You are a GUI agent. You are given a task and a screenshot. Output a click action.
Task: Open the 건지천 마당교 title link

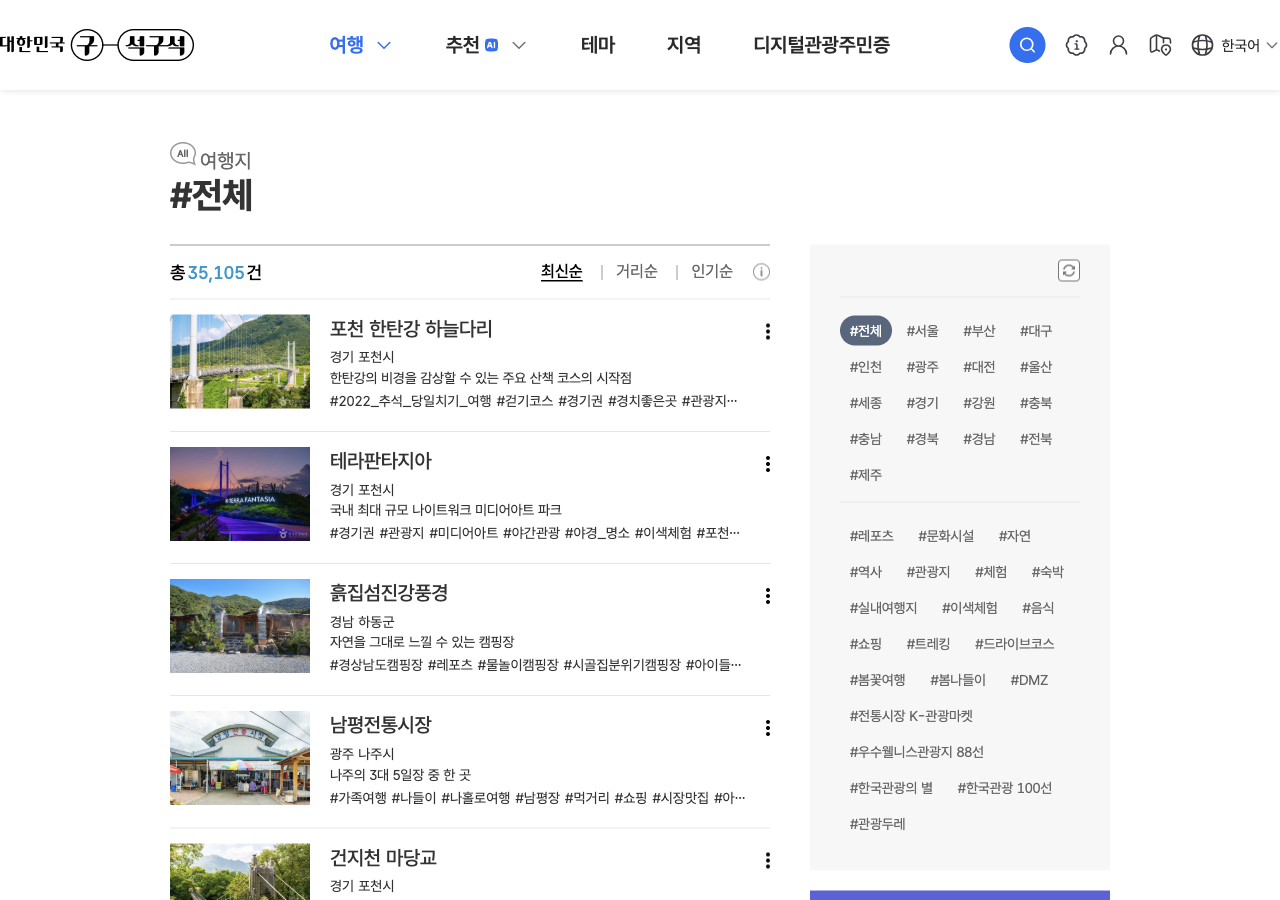383,858
